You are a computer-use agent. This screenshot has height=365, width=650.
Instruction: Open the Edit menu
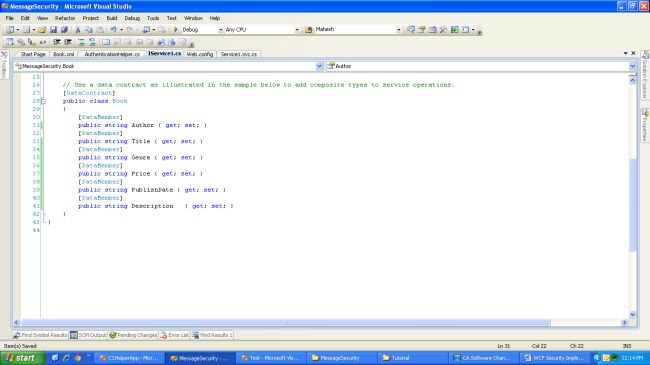[x=25, y=18]
